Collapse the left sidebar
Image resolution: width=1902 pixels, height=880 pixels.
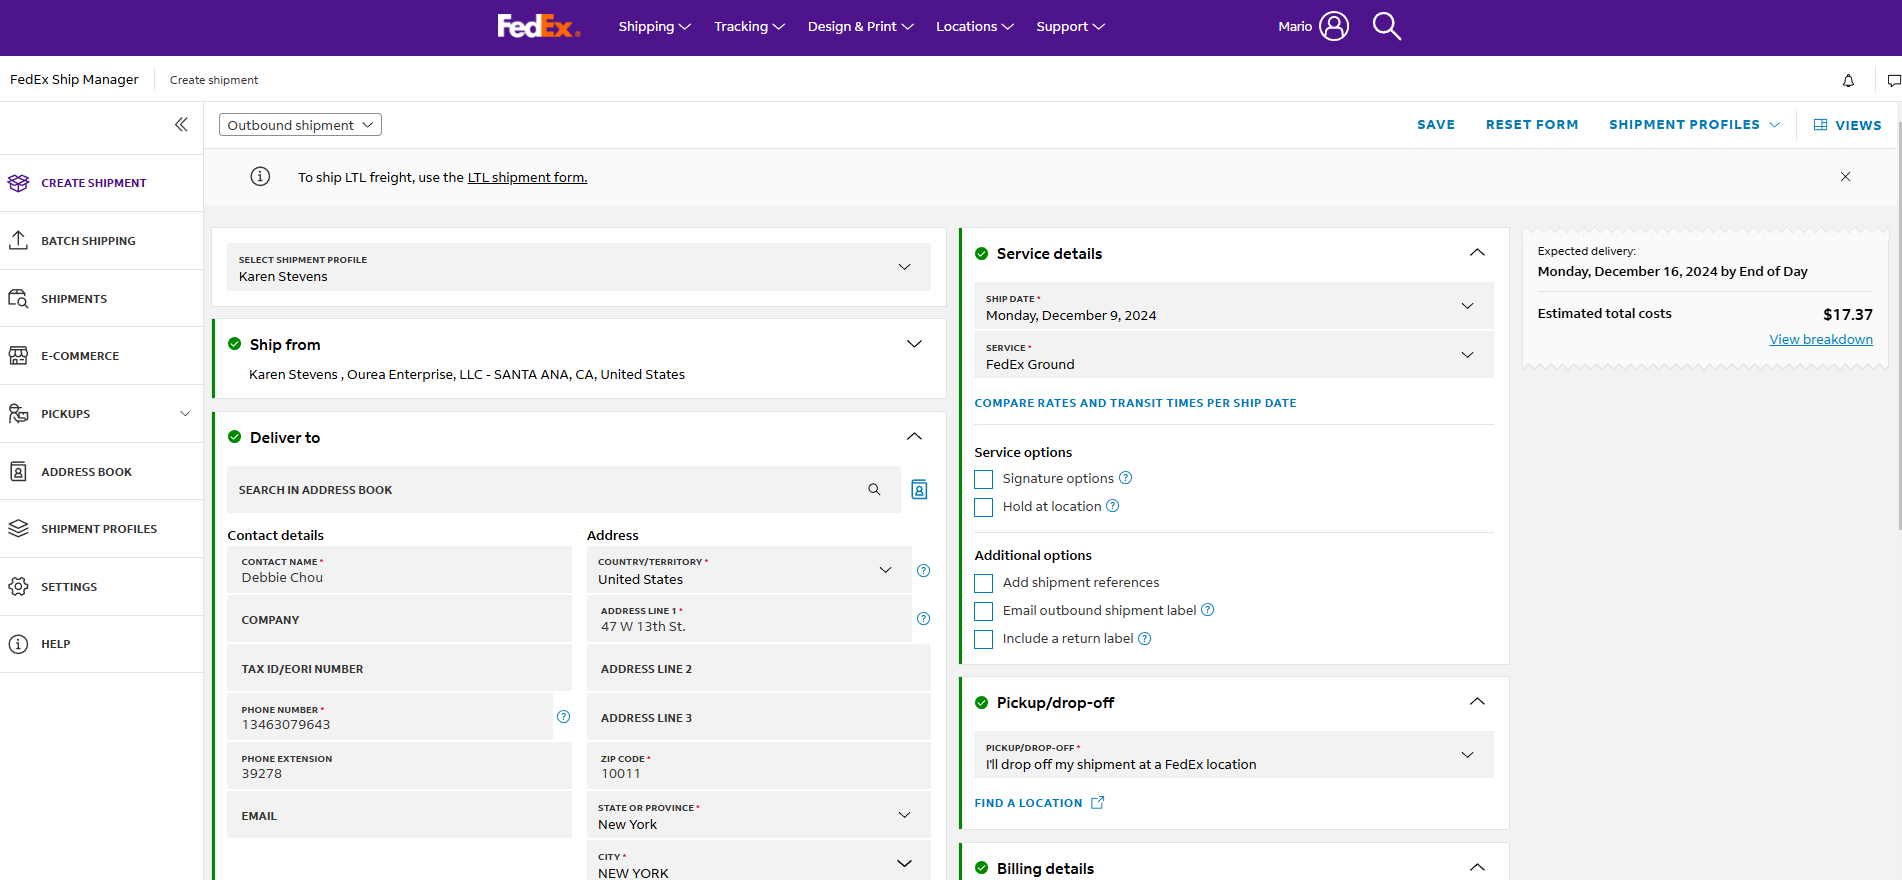click(x=181, y=125)
